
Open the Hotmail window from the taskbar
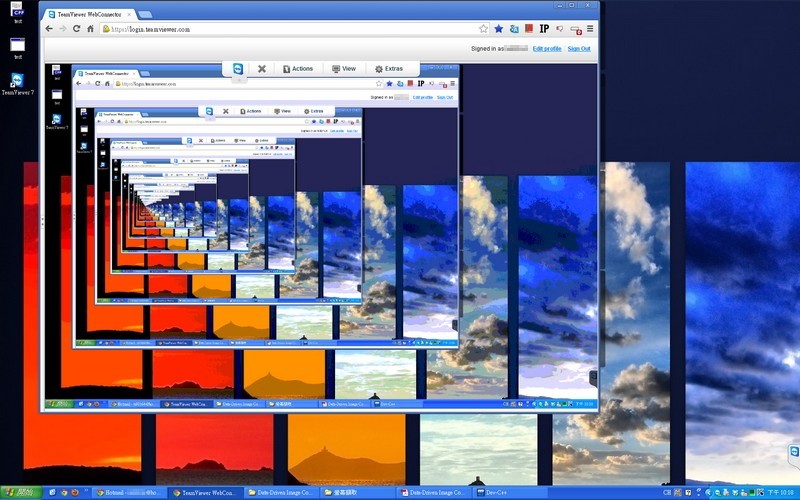pyautogui.click(x=128, y=492)
